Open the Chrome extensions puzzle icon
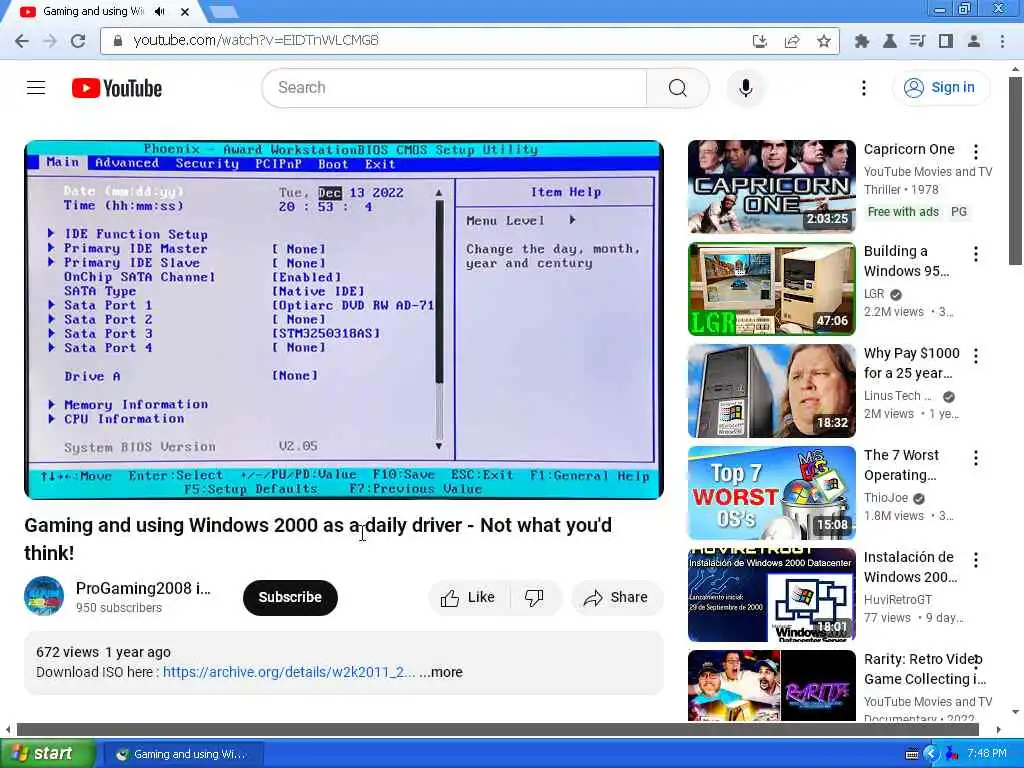The height and width of the screenshot is (768, 1024). 861,41
